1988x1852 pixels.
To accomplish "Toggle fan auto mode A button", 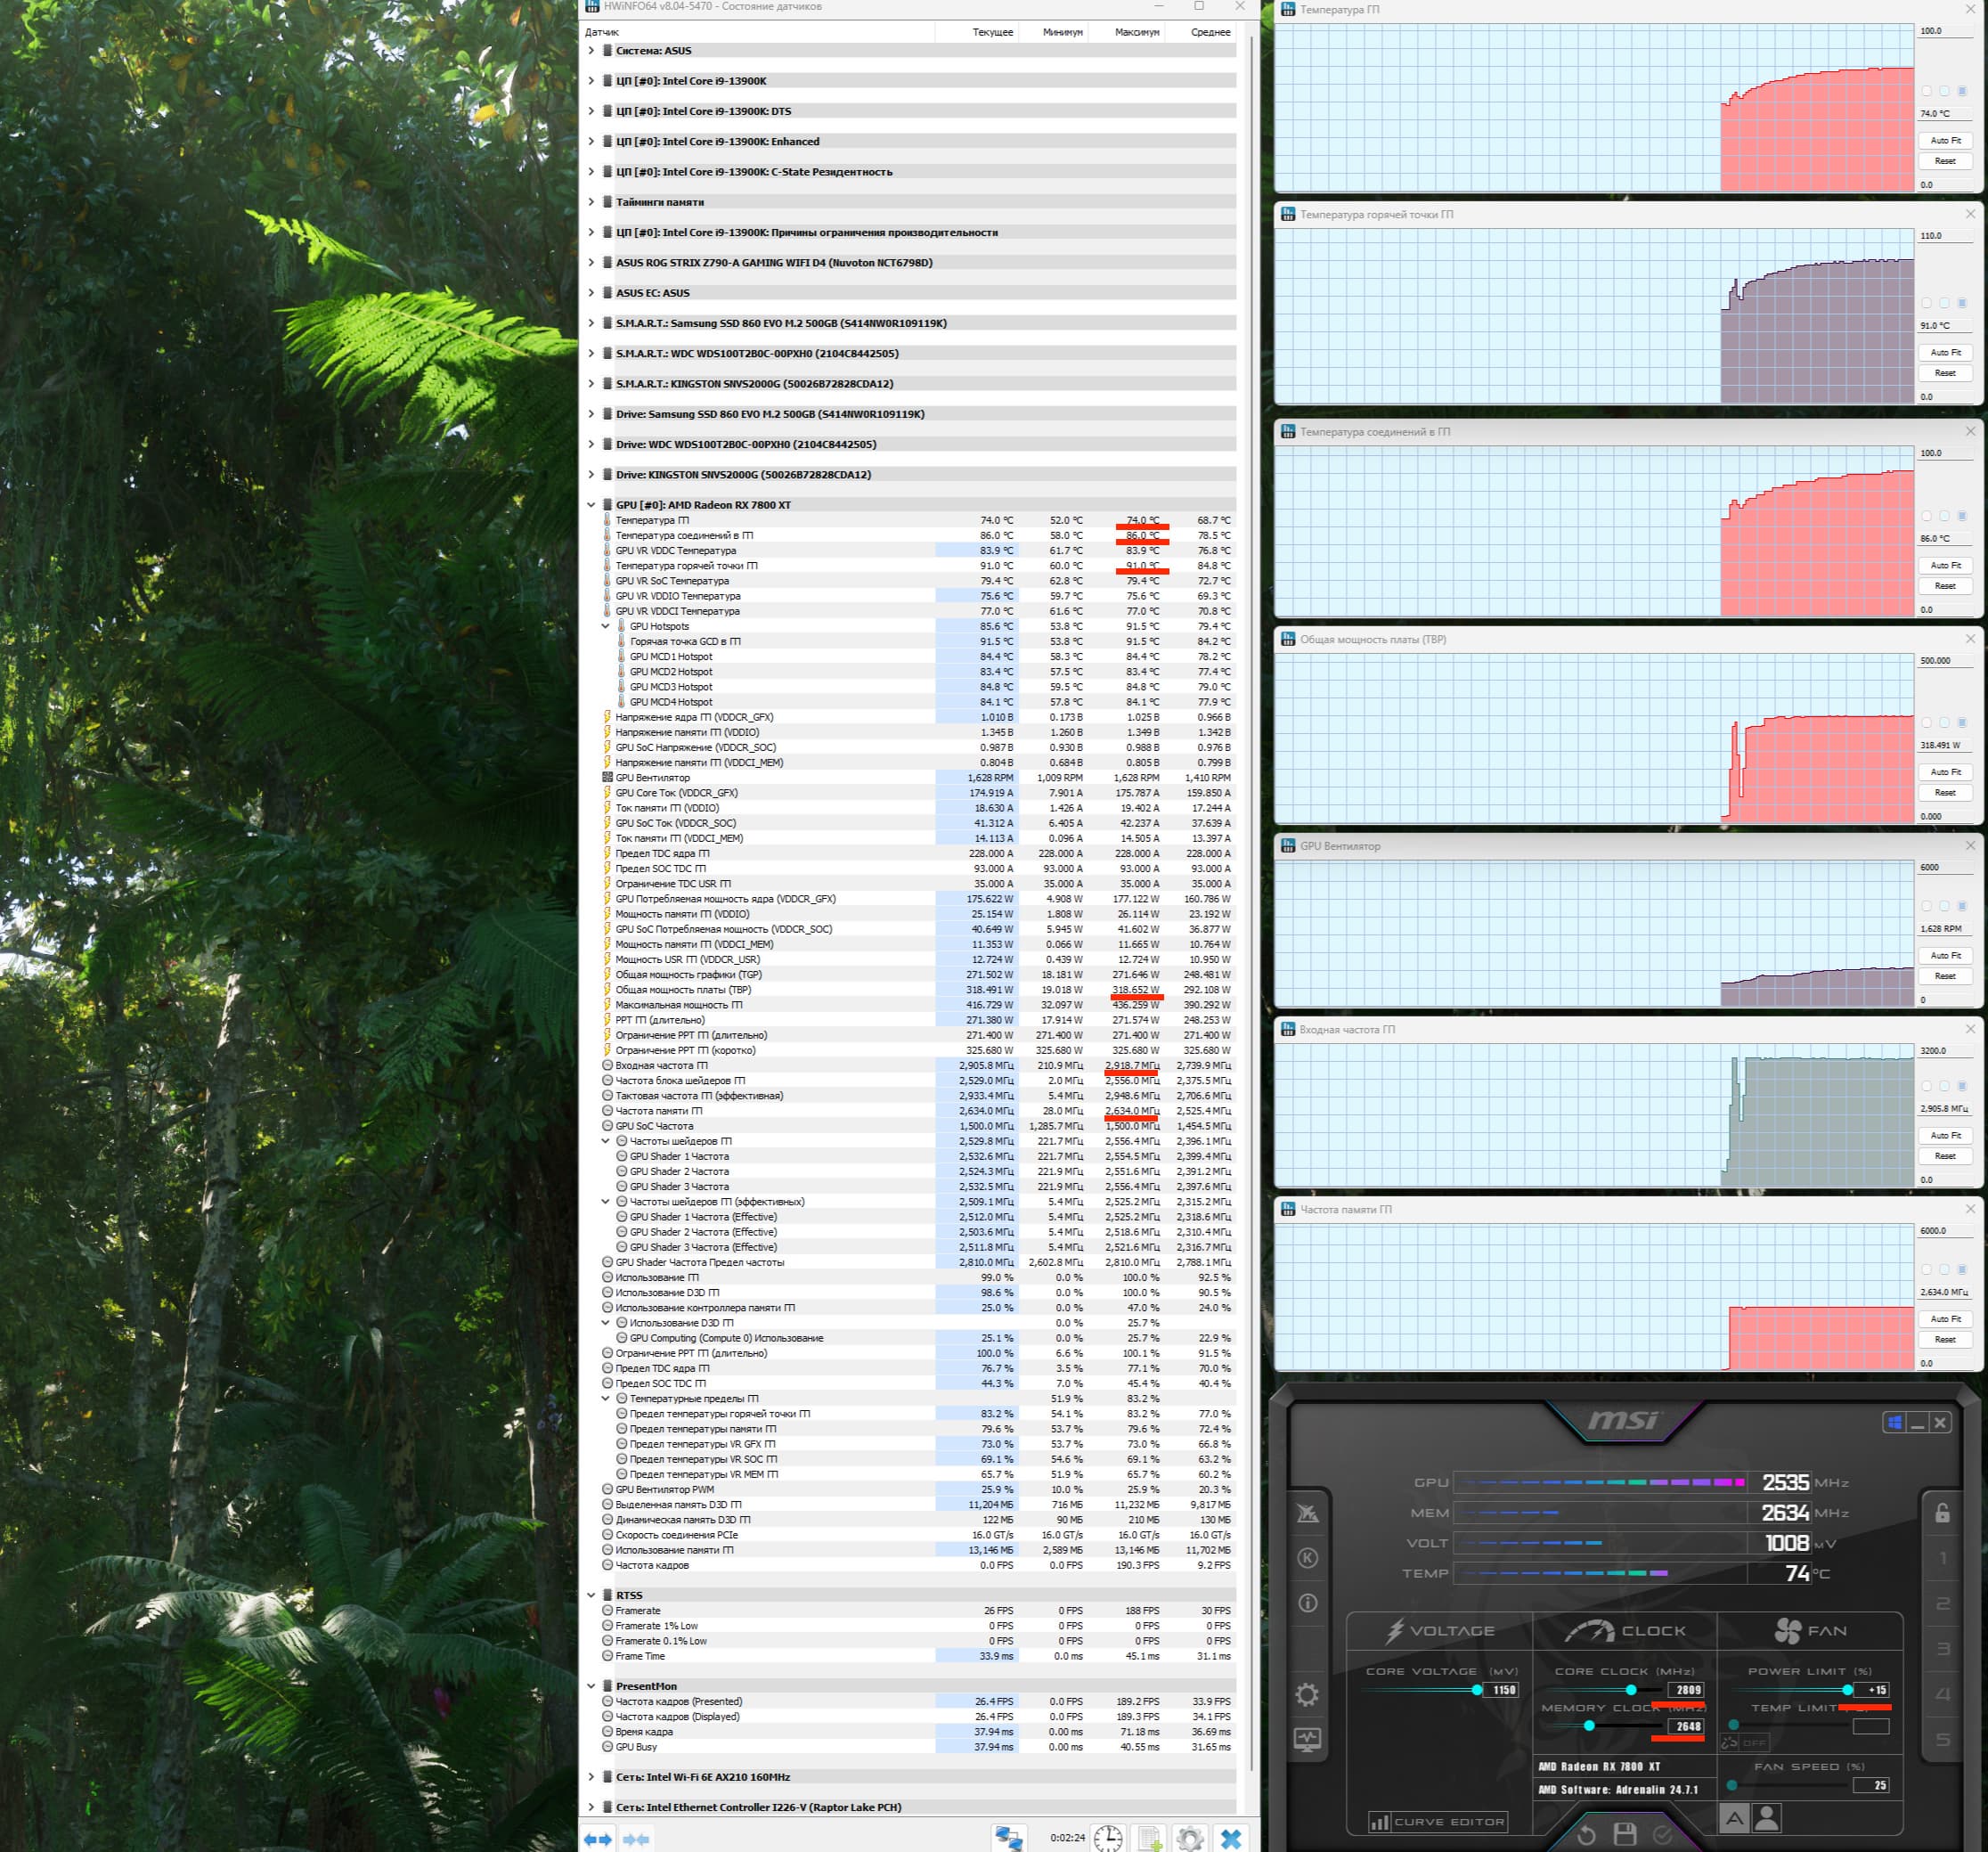I will [1734, 1818].
